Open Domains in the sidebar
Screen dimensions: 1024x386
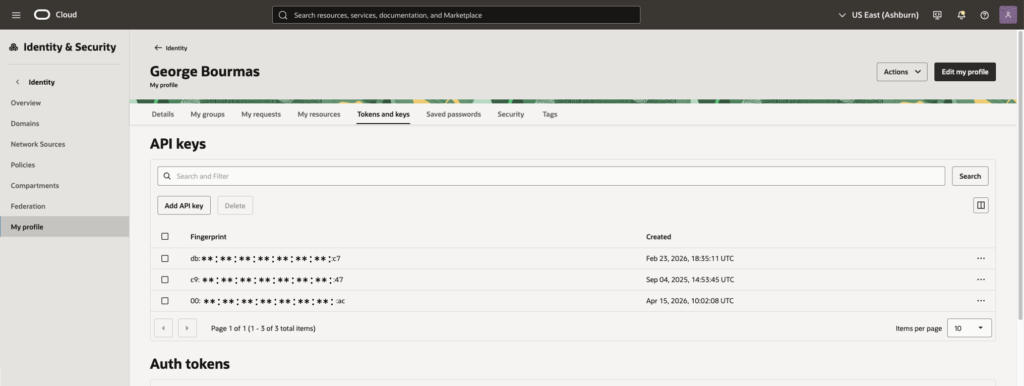(64, 123)
